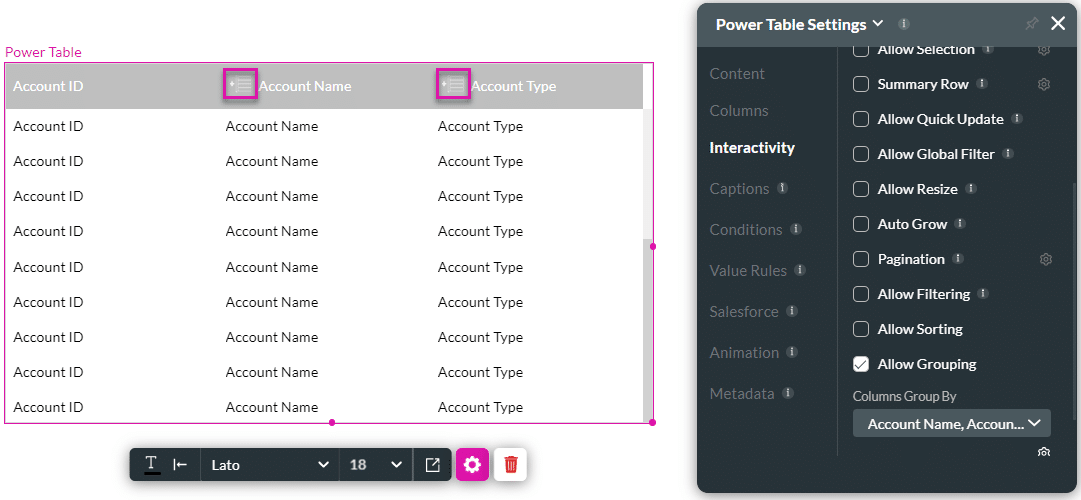Show the info tooltip for Allow Filtering

pyautogui.click(x=983, y=293)
